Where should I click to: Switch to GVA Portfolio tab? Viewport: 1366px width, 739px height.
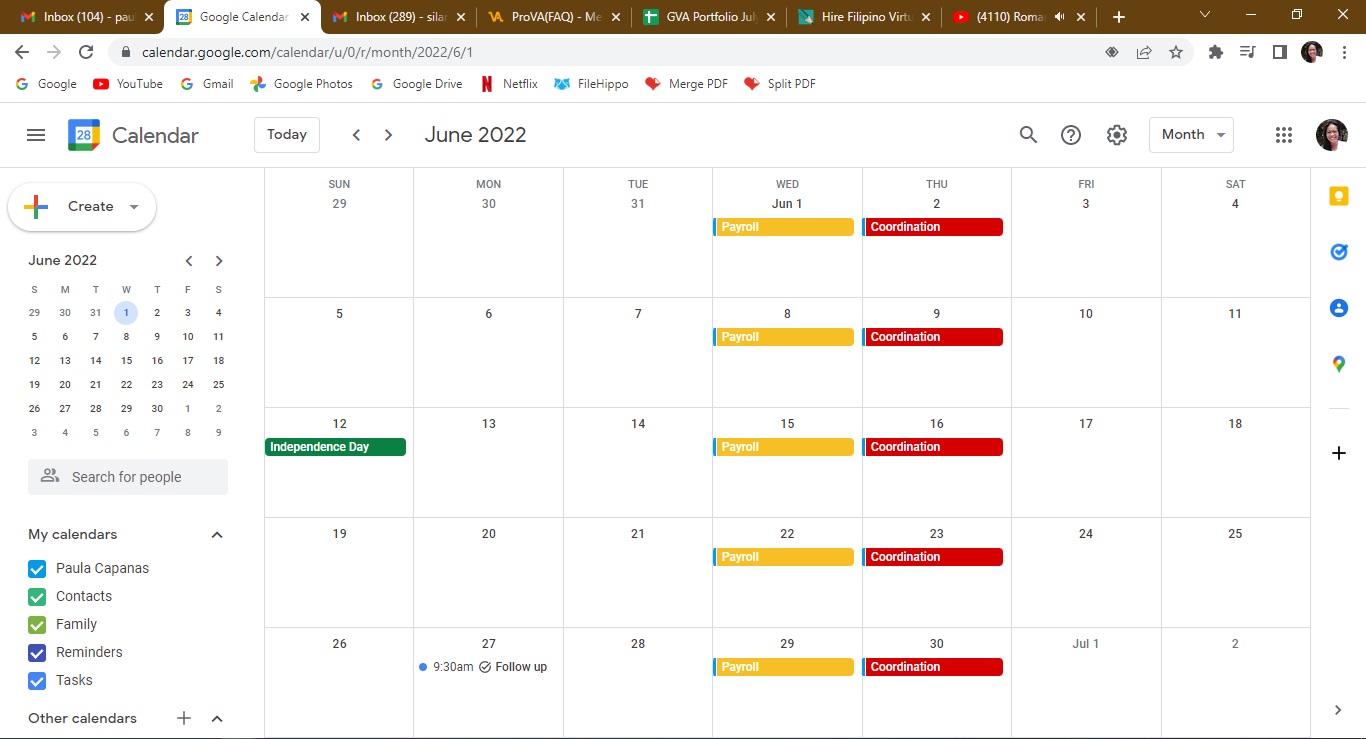pyautogui.click(x=711, y=17)
